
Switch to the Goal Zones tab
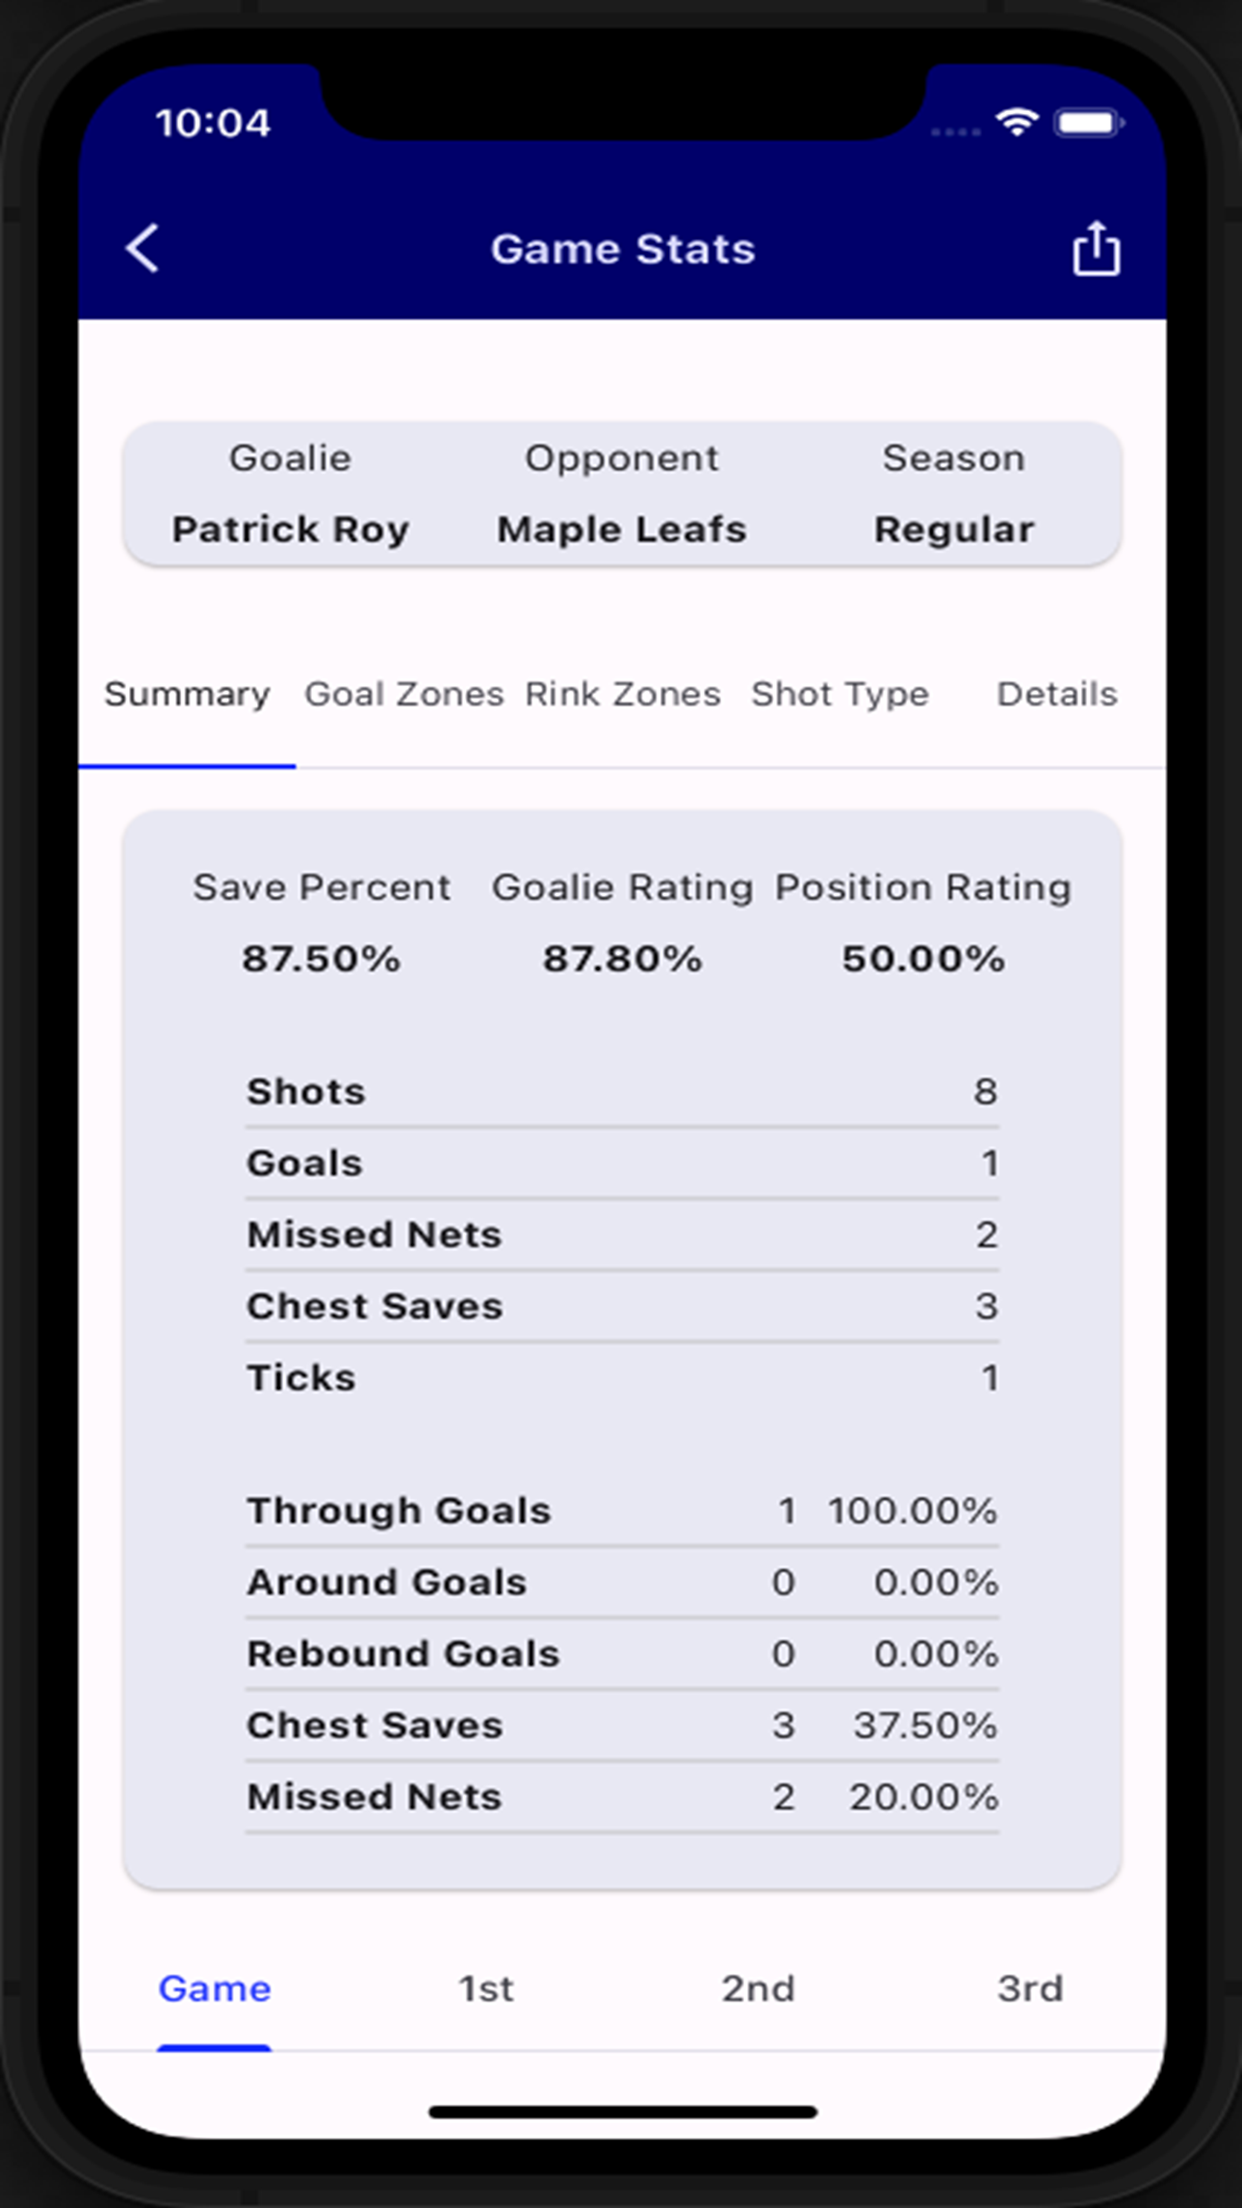click(x=404, y=694)
